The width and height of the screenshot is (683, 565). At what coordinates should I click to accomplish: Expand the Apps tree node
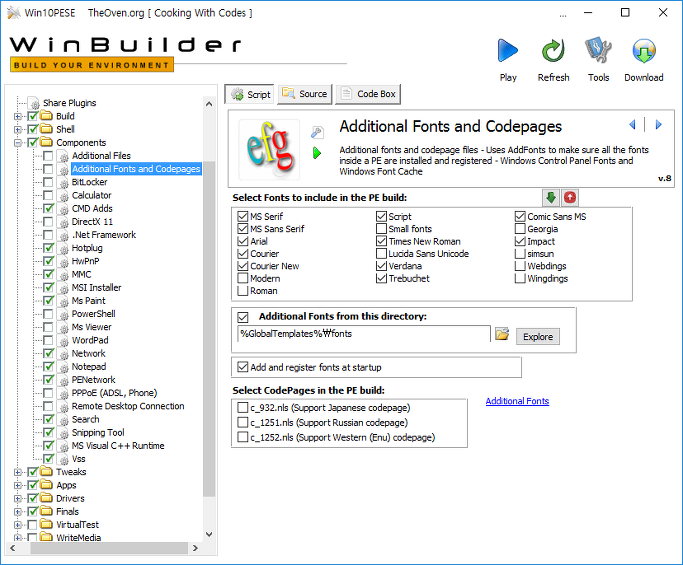pos(18,485)
